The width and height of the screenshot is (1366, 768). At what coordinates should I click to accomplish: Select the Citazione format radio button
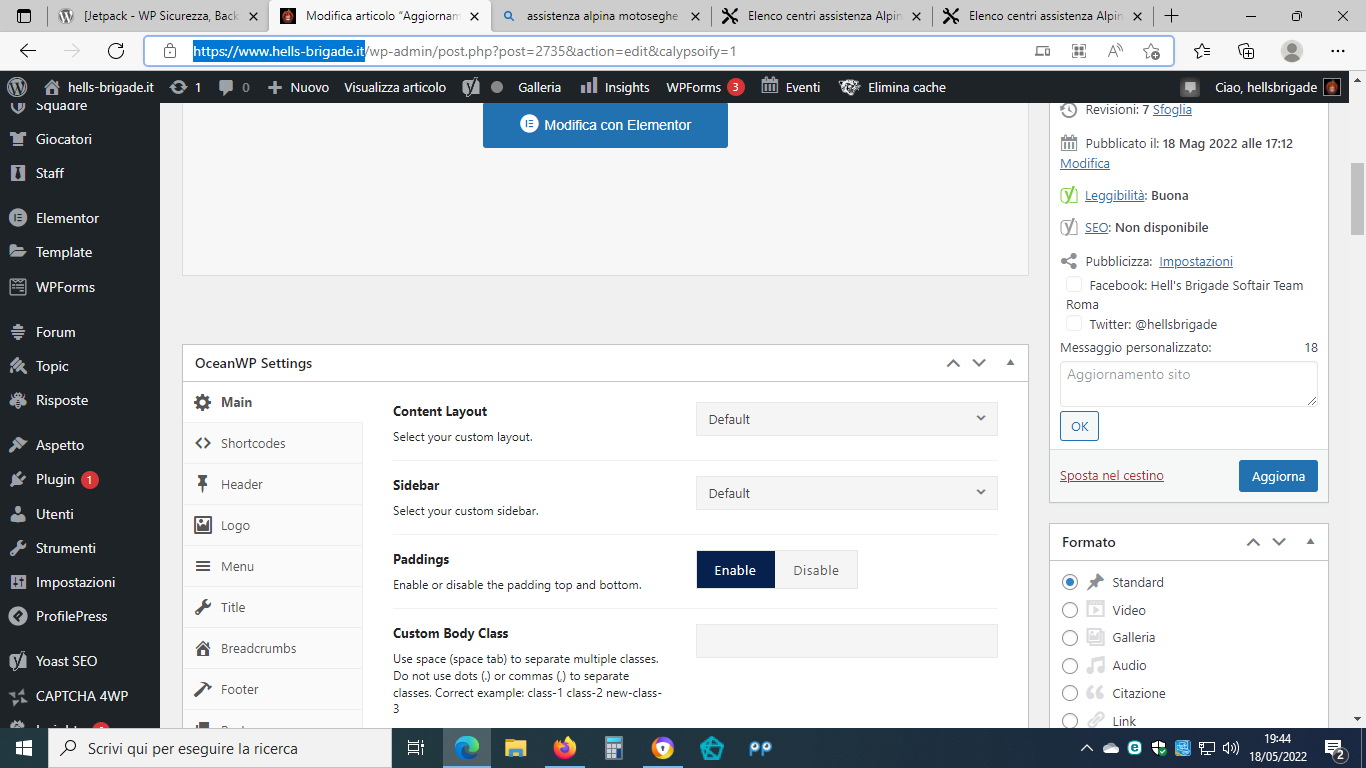[x=1070, y=693]
